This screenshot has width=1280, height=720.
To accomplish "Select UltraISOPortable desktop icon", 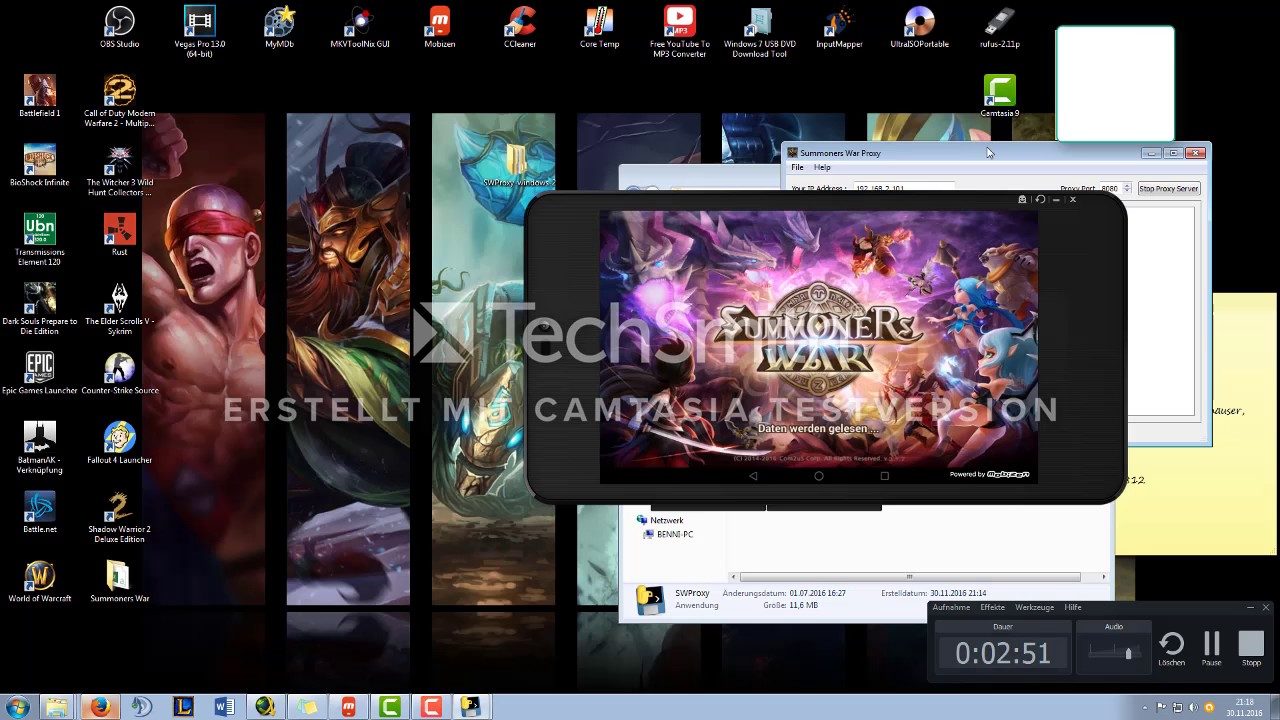I will point(919,27).
